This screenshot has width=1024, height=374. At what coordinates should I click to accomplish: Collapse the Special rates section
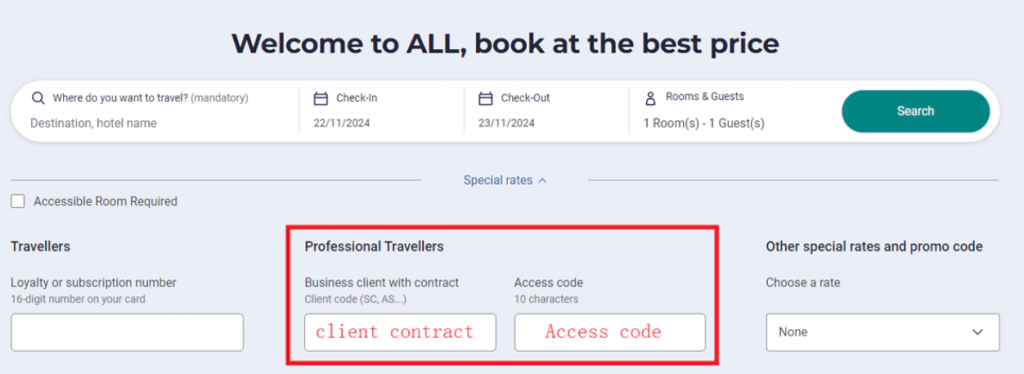pos(505,180)
